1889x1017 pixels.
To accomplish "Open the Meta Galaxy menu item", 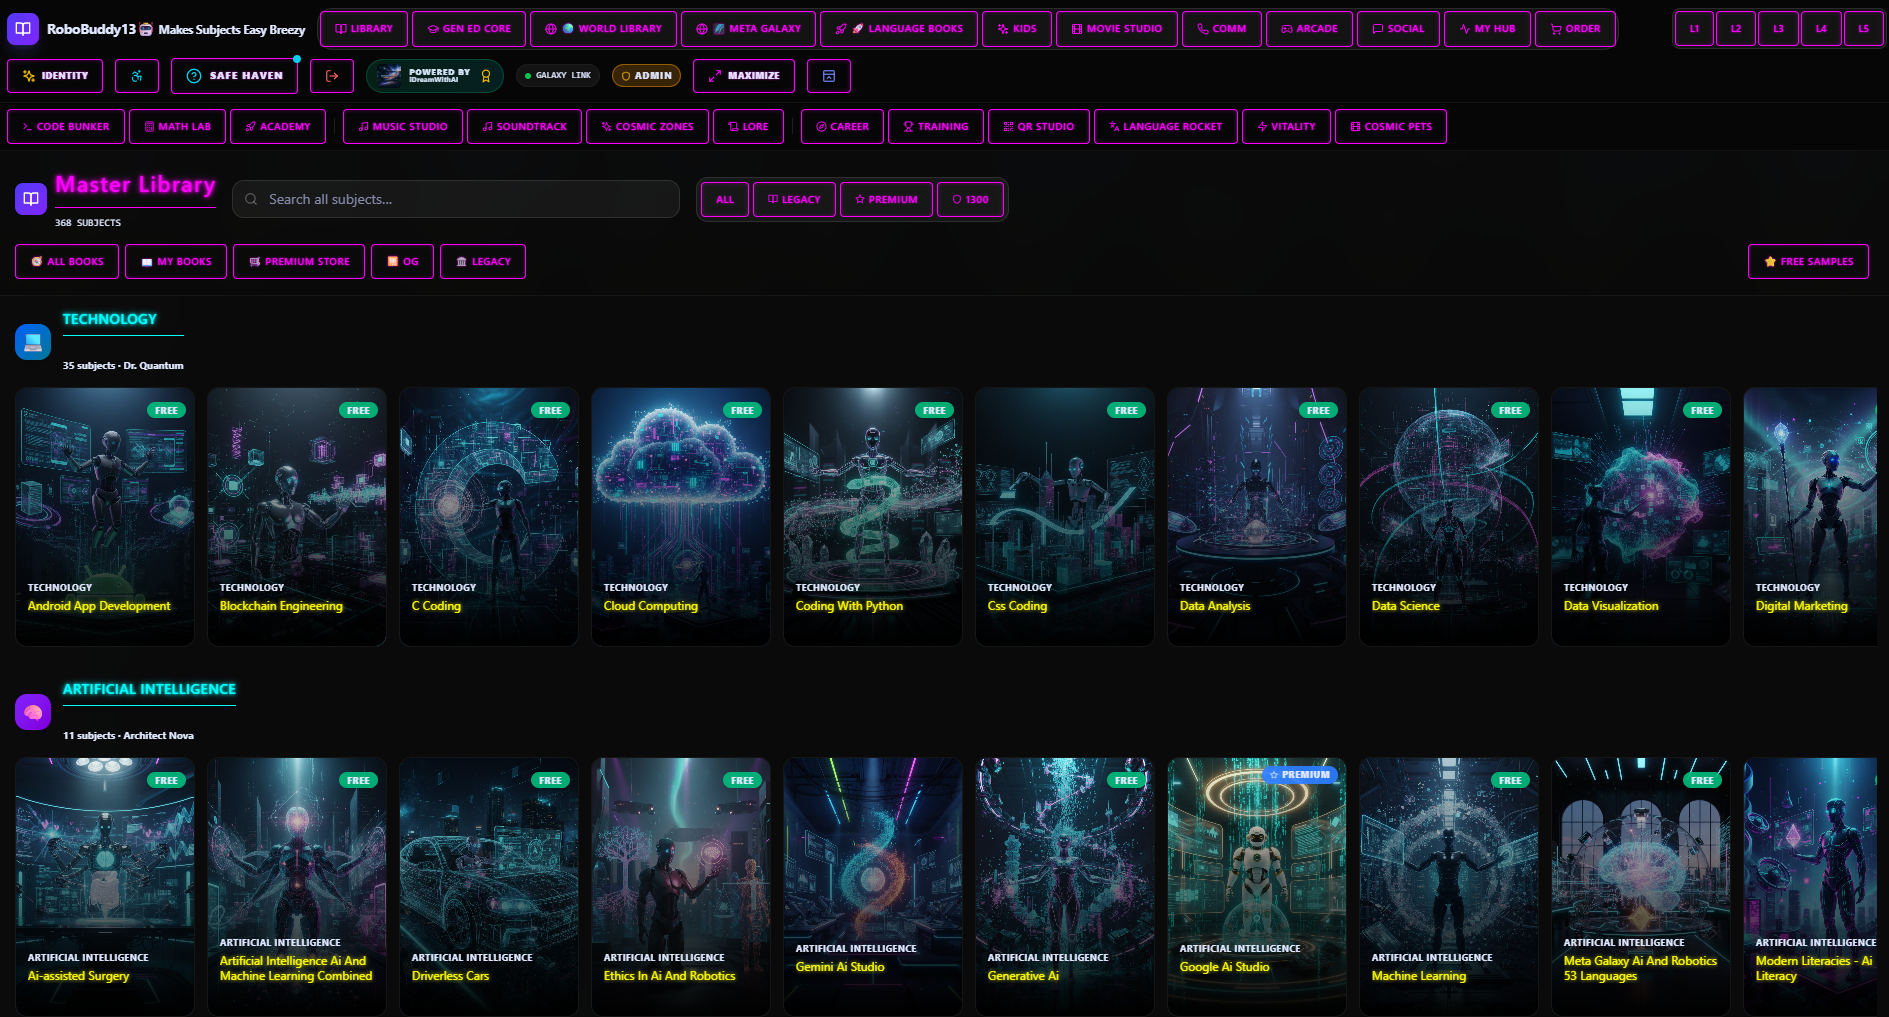I will coord(748,29).
